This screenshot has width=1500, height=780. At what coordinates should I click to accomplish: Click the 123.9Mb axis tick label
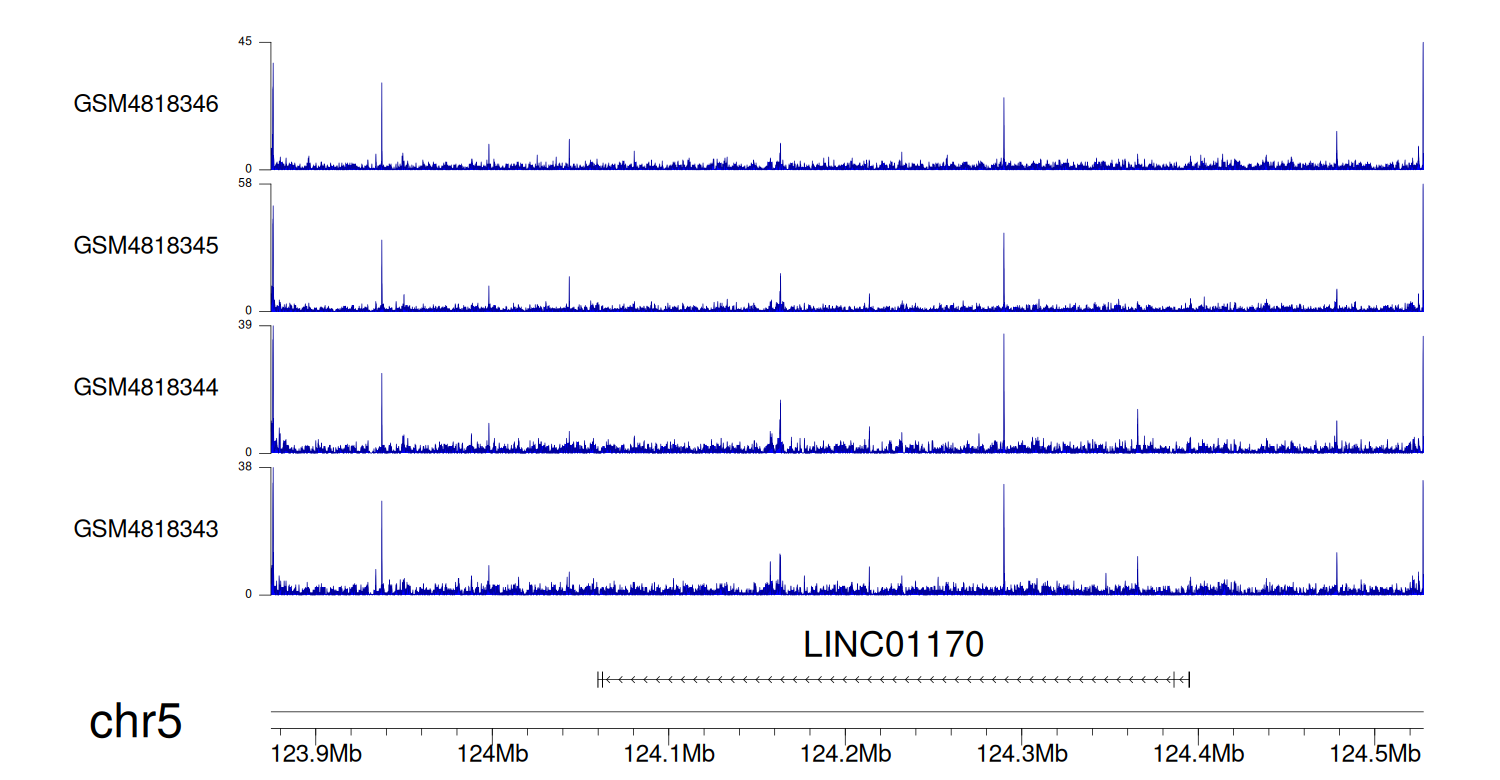tap(316, 753)
